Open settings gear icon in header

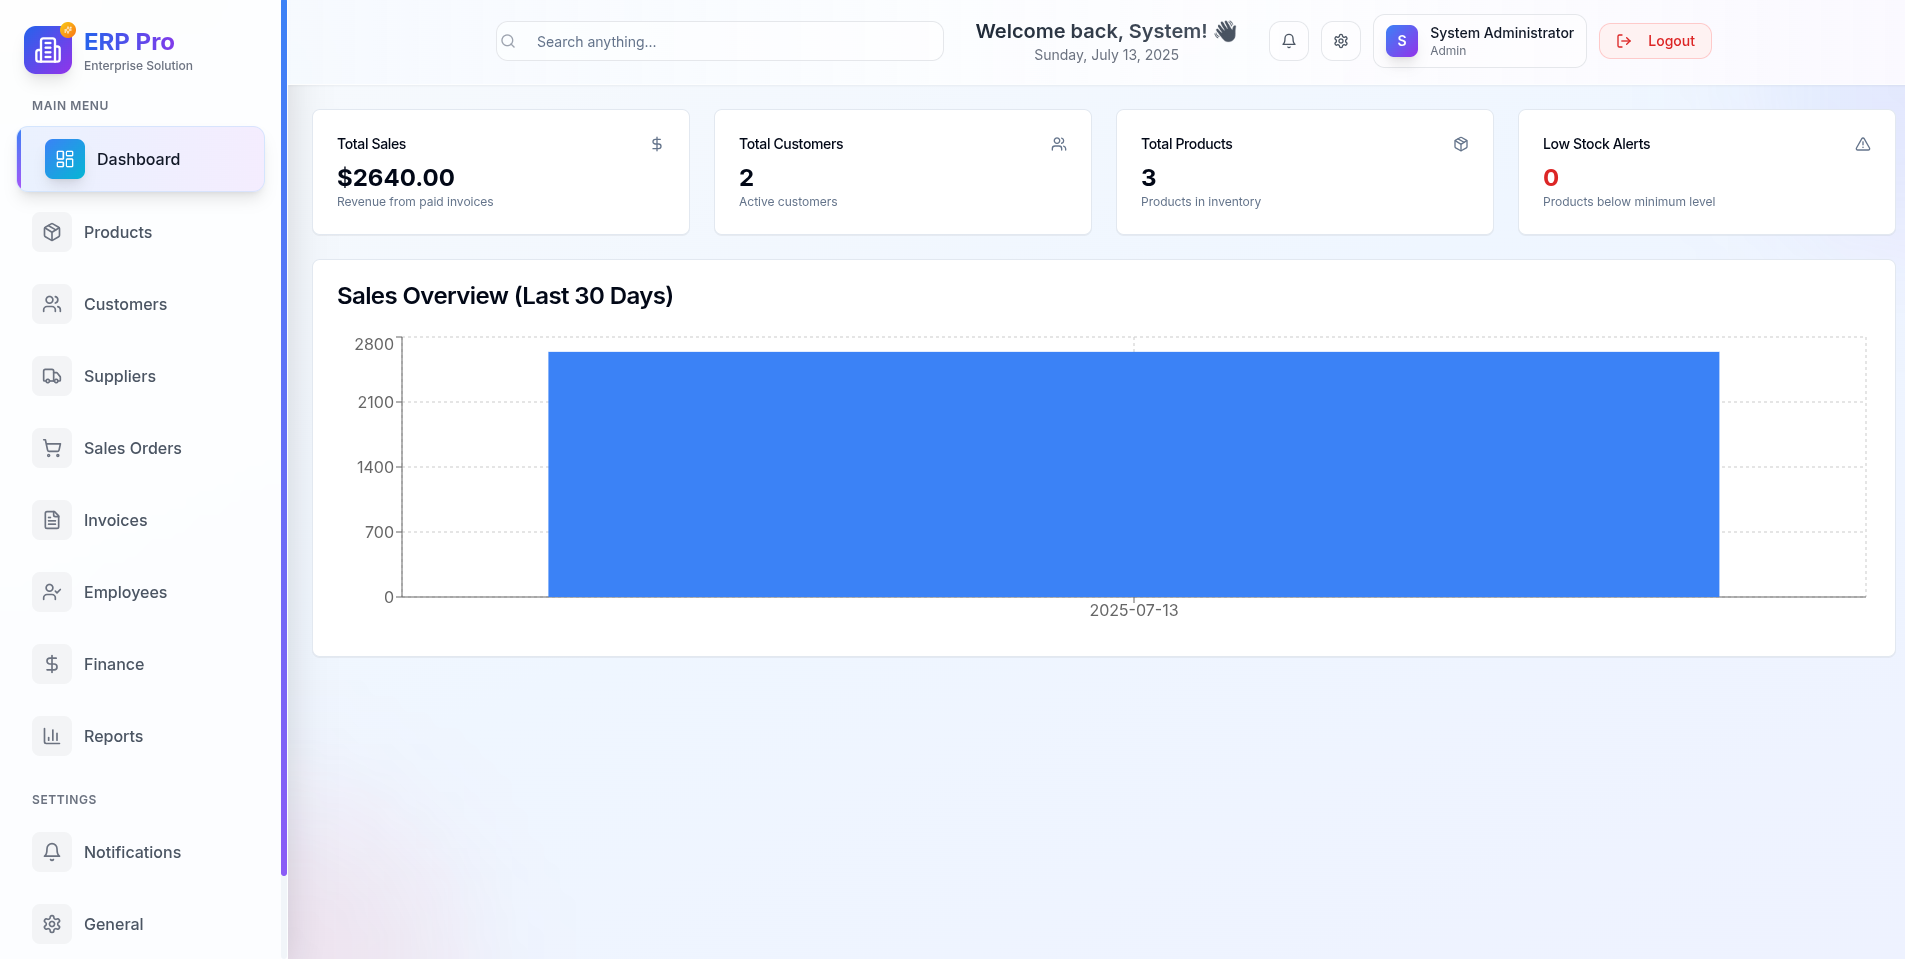pos(1340,41)
